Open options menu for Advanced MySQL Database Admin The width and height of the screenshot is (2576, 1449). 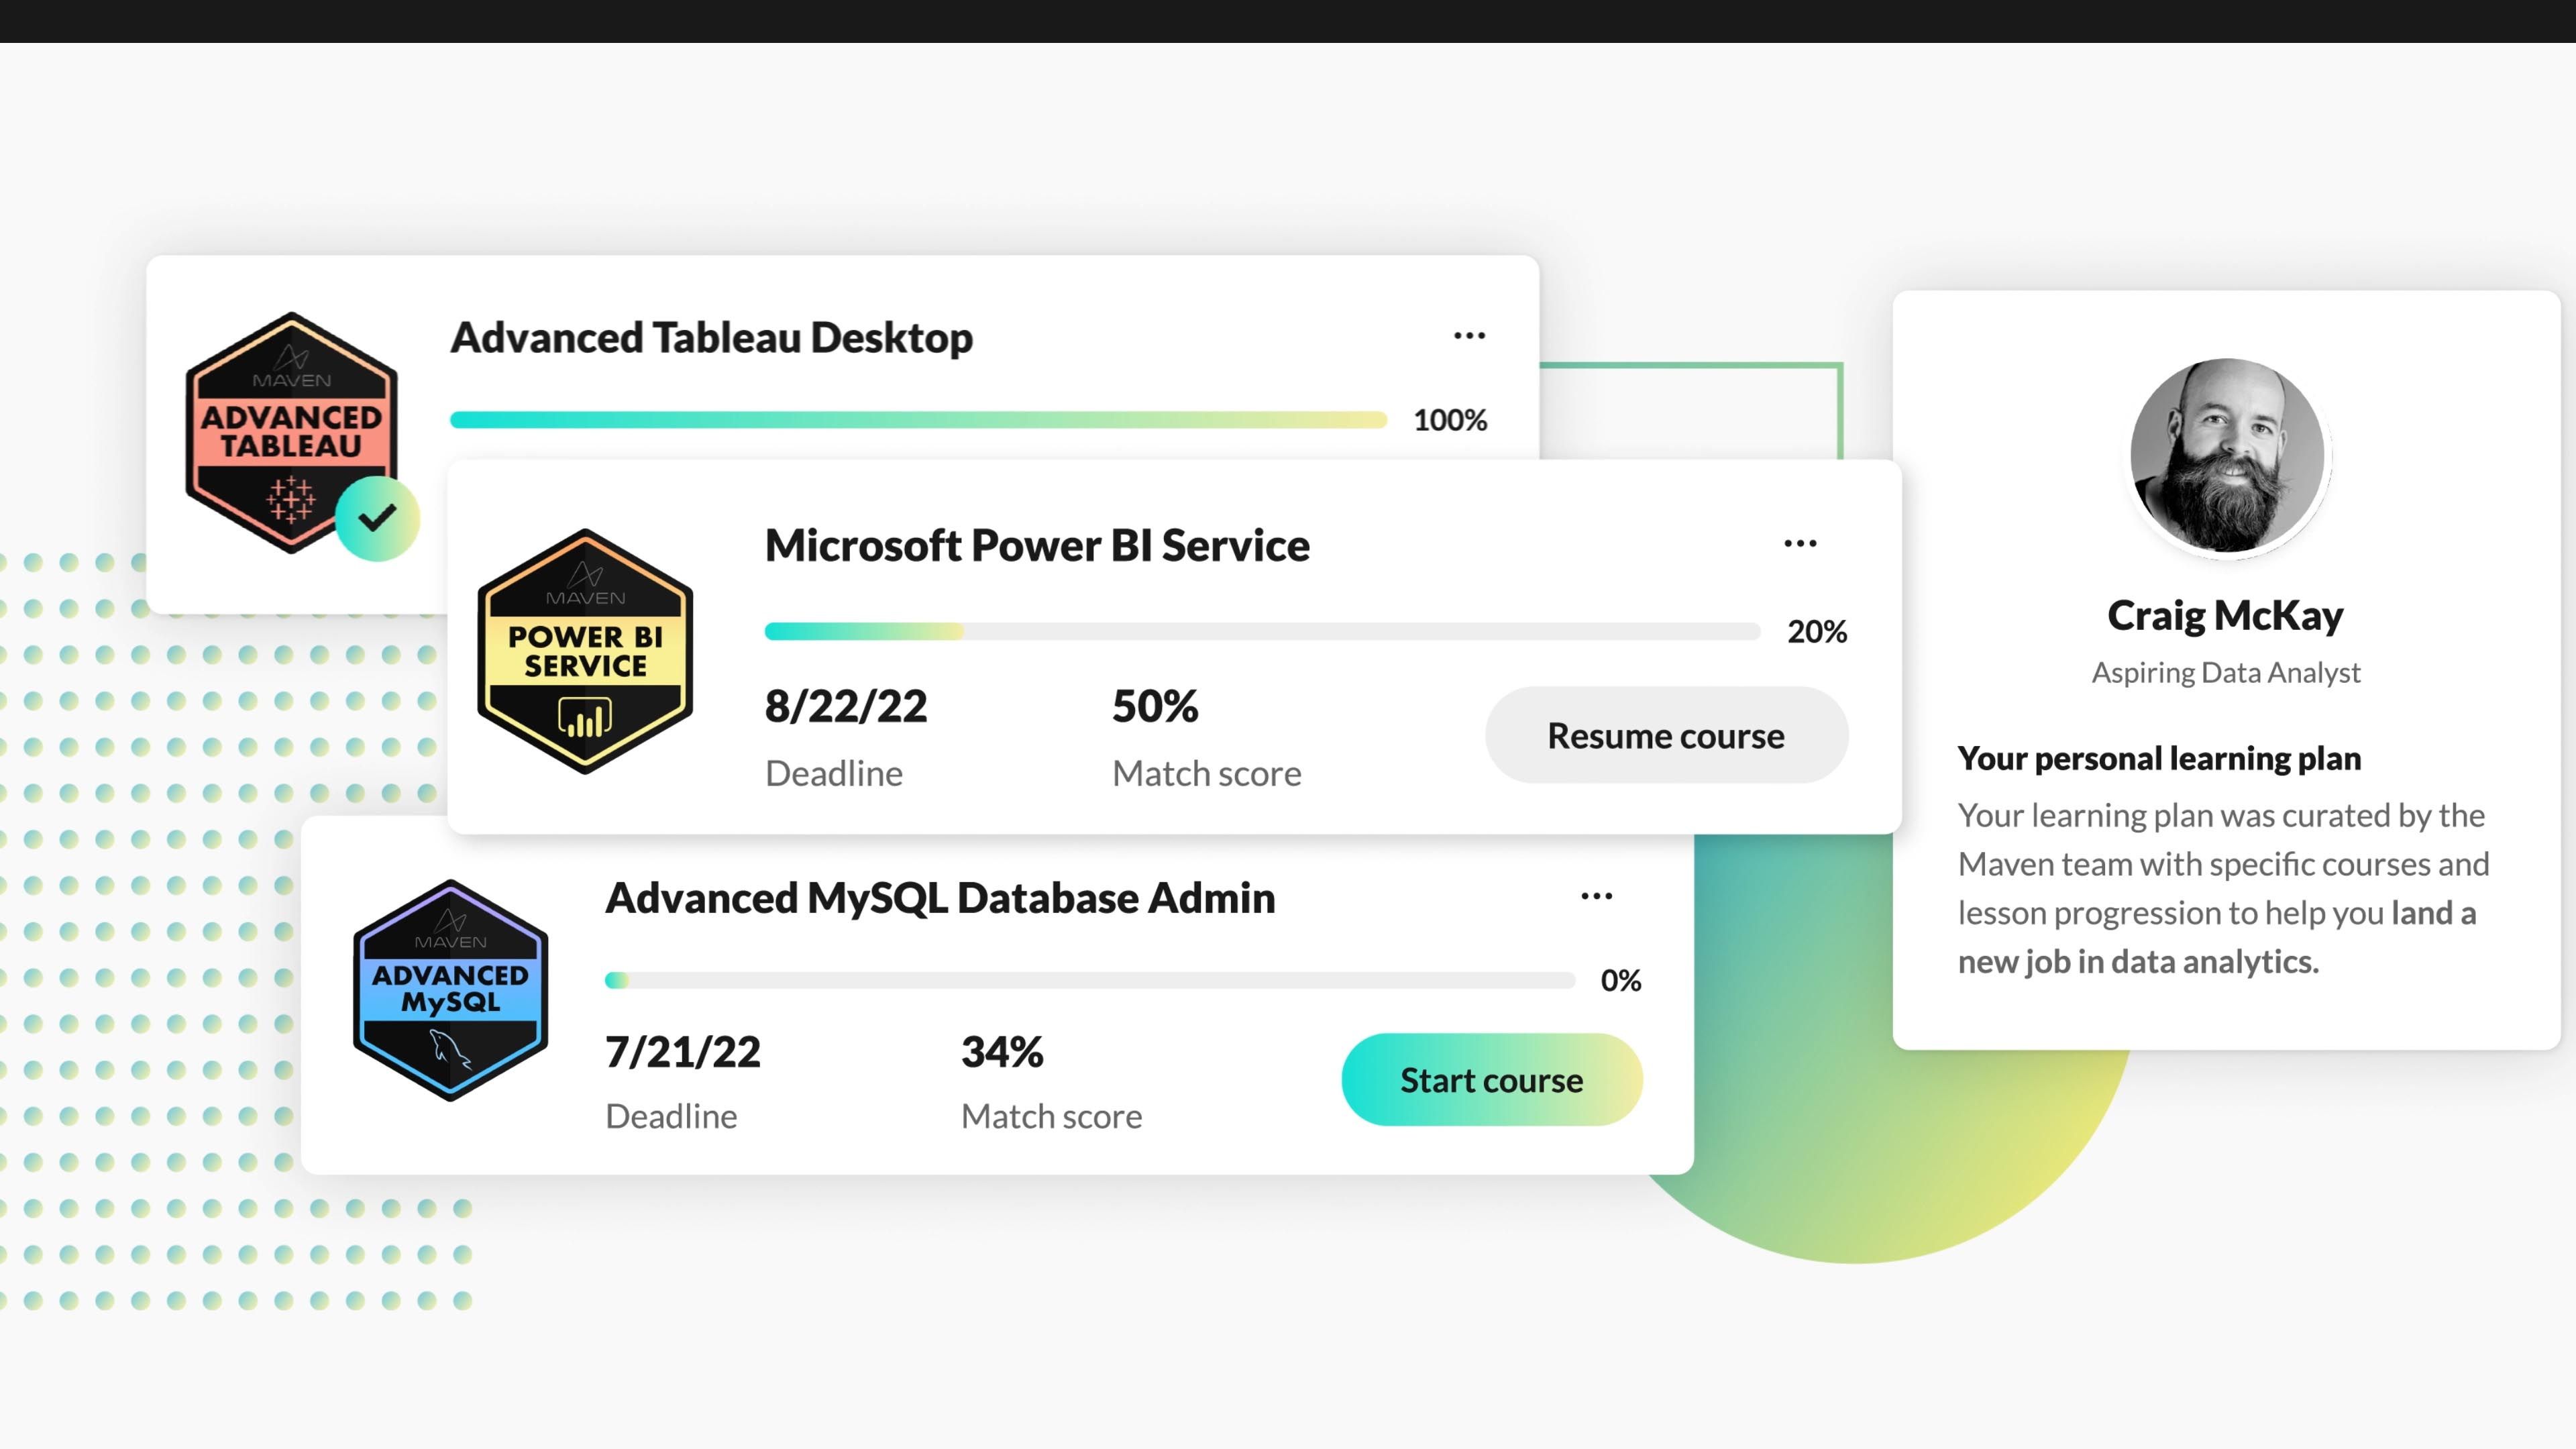[x=1596, y=896]
